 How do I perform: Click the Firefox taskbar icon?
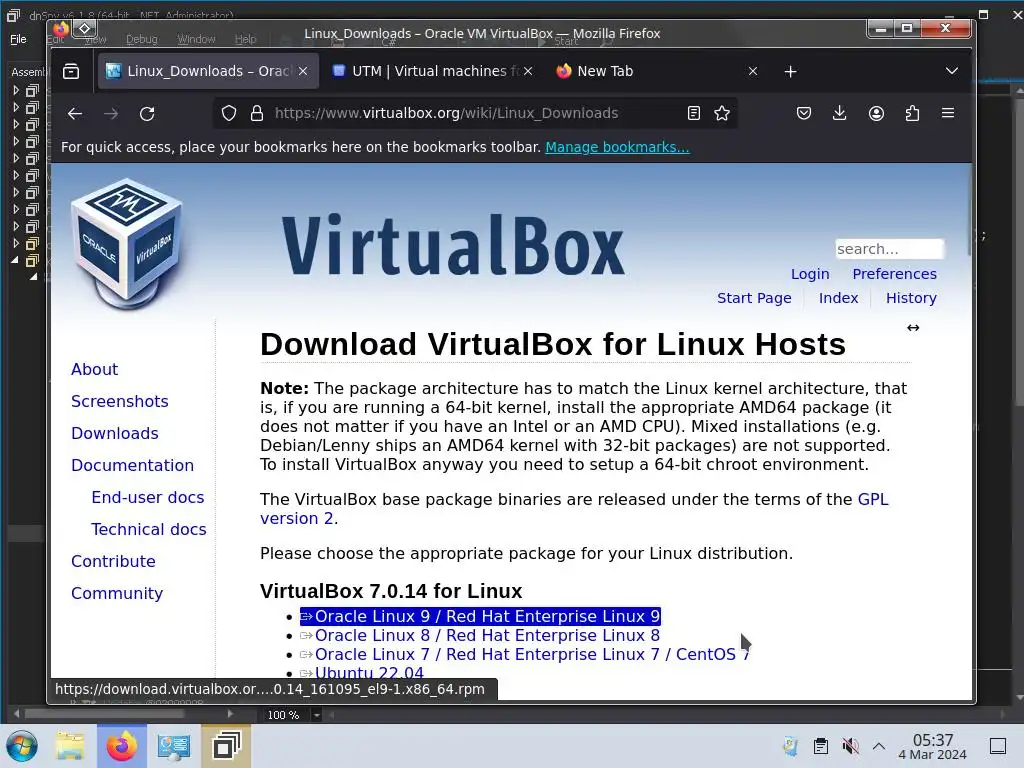click(122, 746)
